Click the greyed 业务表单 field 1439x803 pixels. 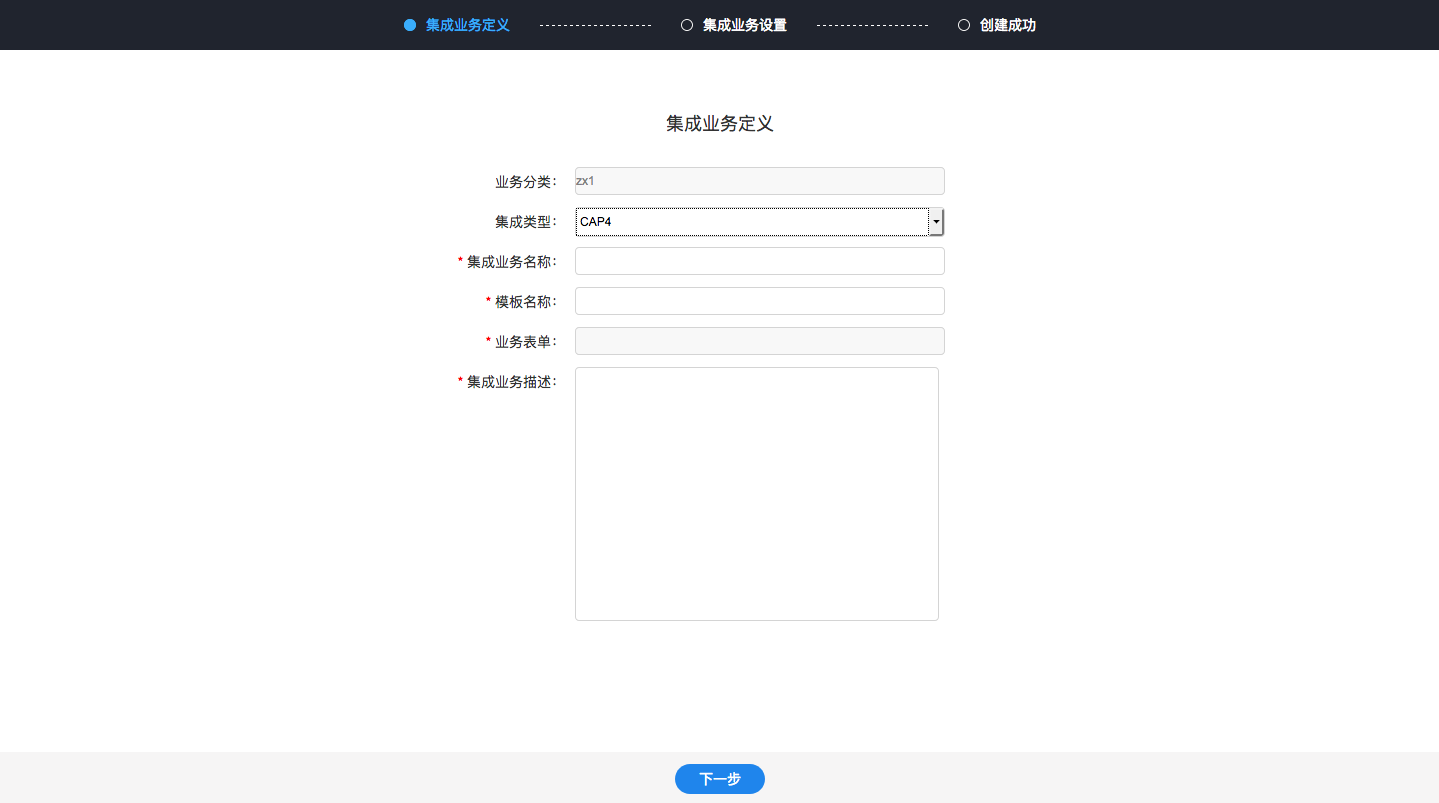coord(760,341)
